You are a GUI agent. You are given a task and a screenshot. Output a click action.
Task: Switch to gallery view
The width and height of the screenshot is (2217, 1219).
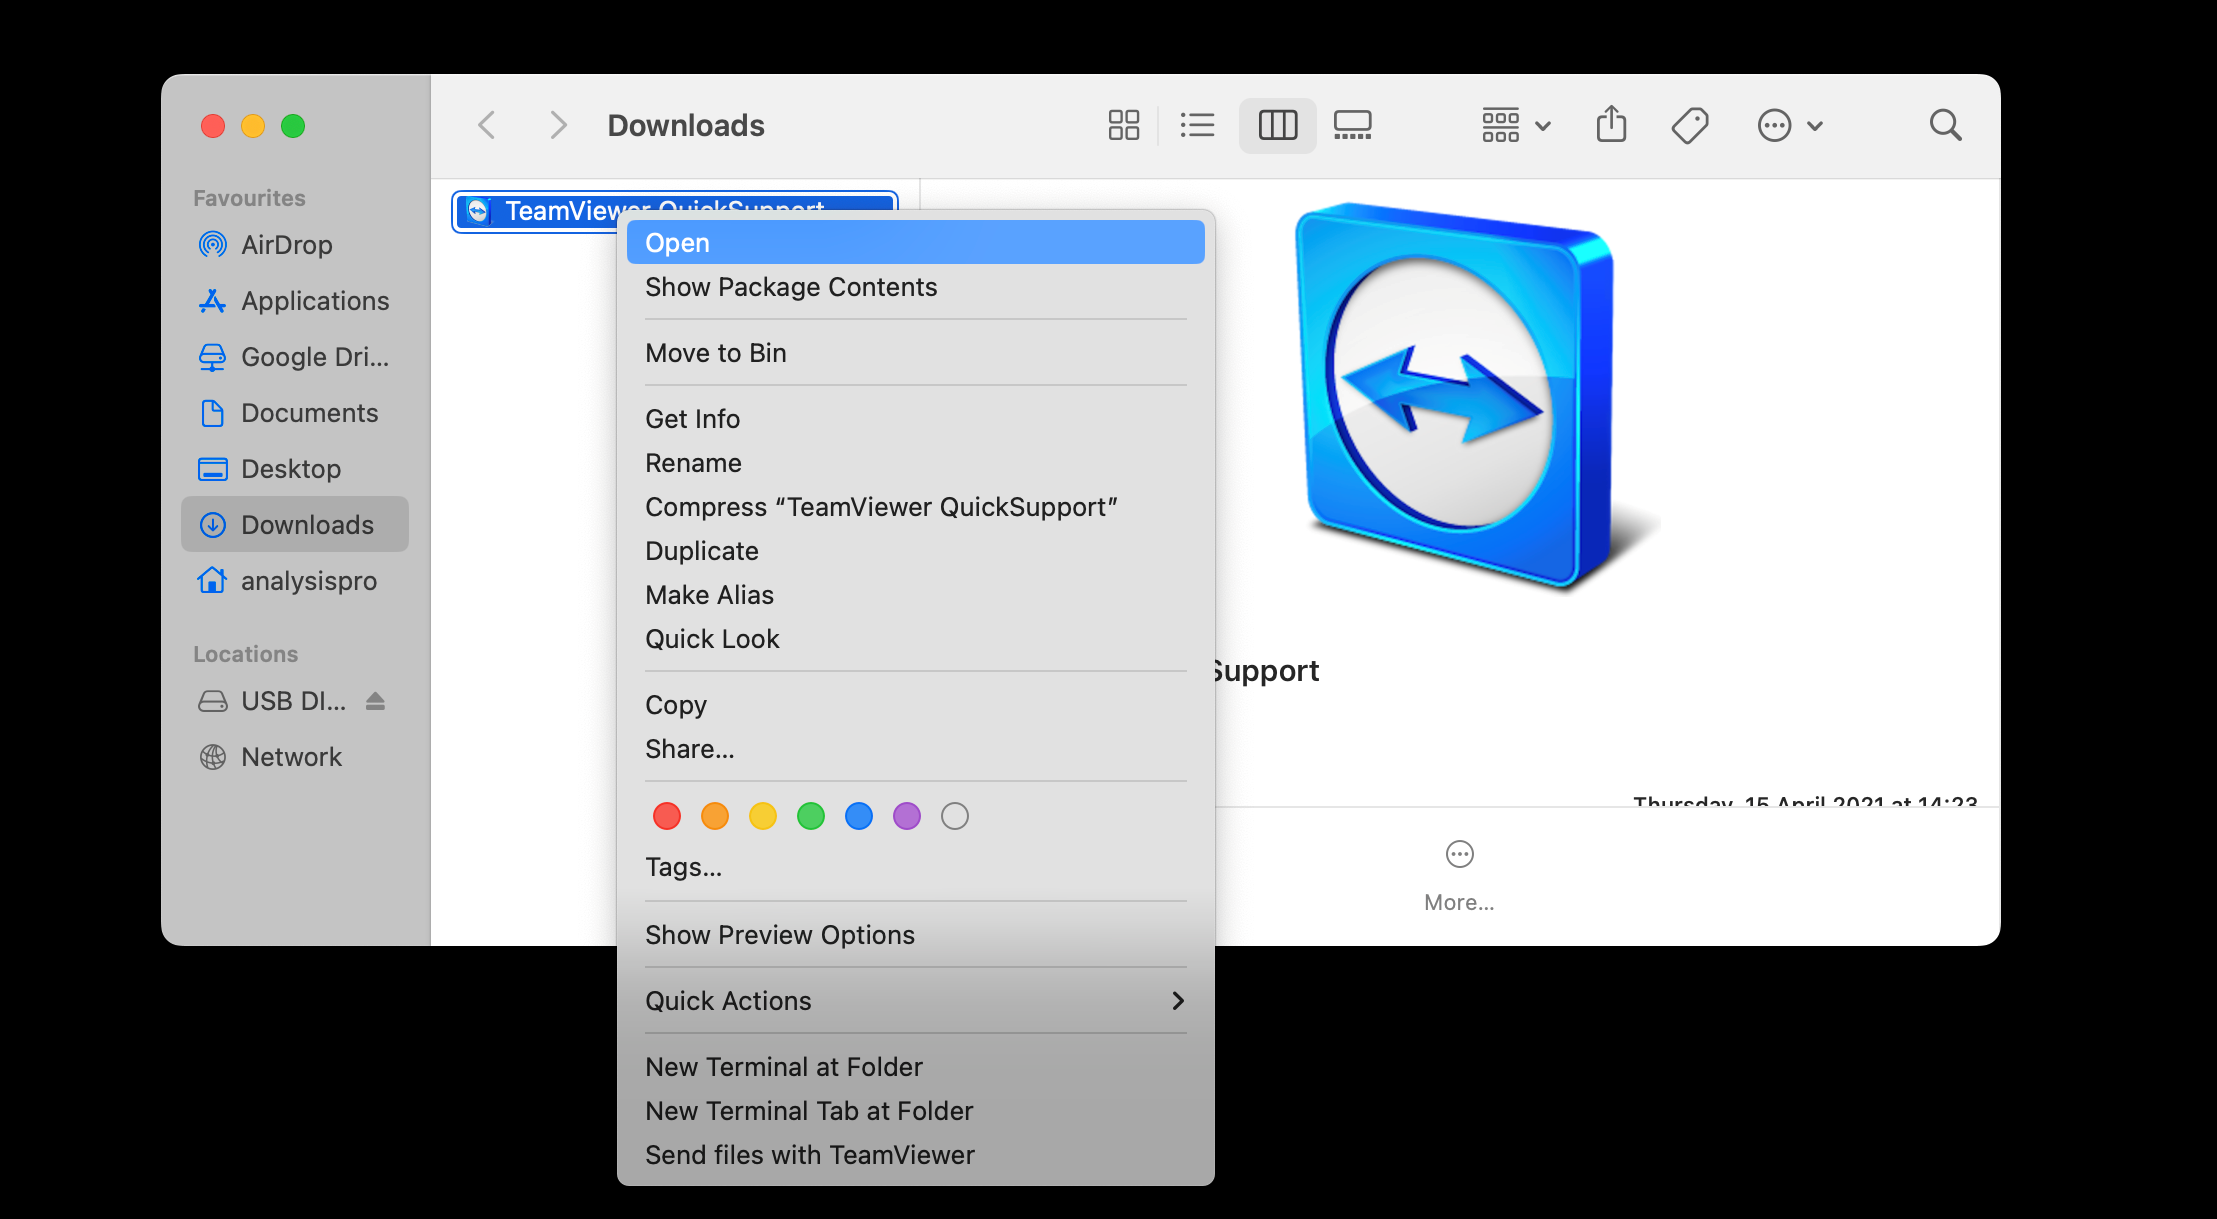pos(1352,125)
